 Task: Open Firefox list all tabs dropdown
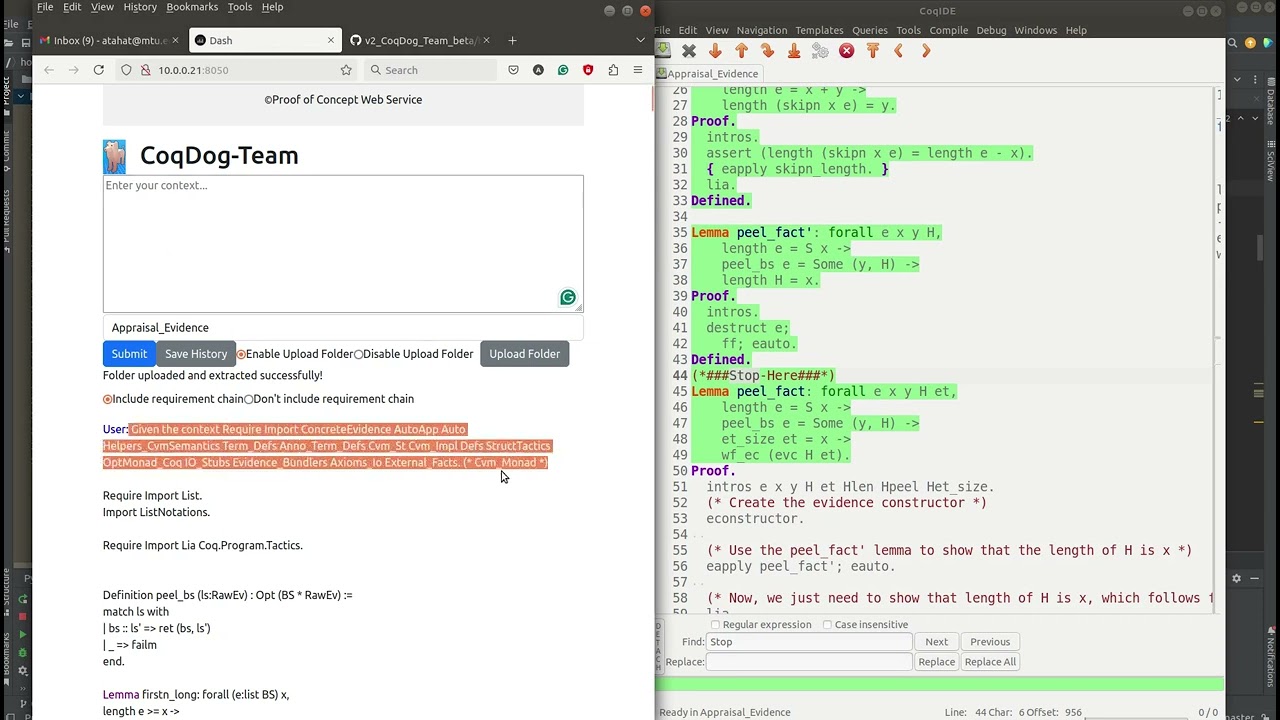pos(640,40)
